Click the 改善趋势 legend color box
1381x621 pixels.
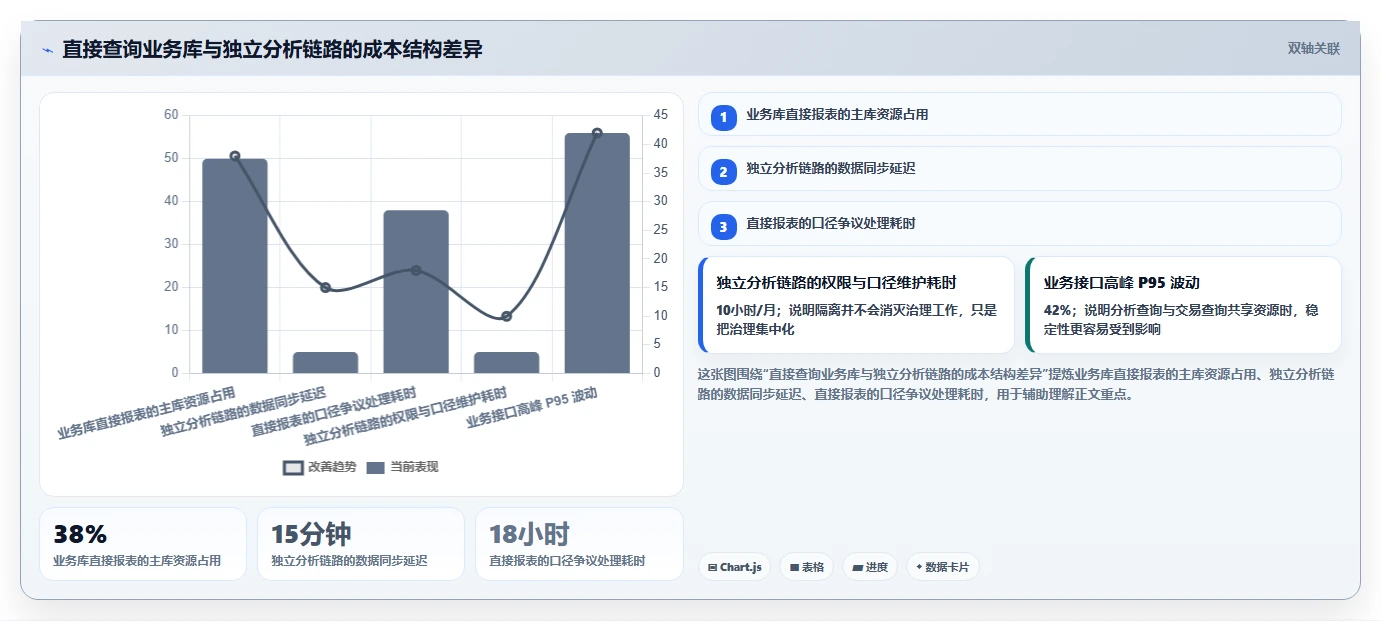click(293, 467)
